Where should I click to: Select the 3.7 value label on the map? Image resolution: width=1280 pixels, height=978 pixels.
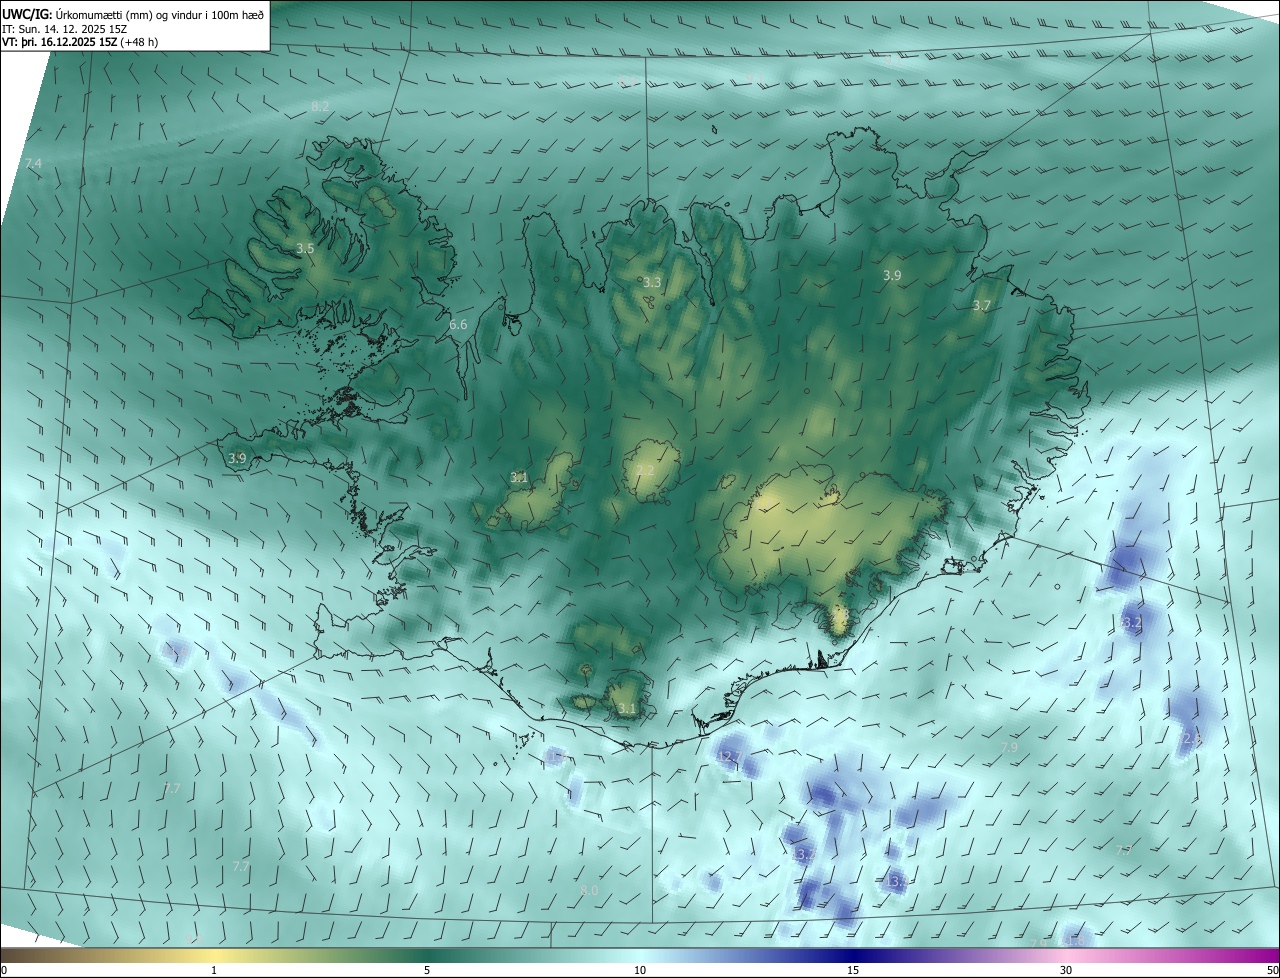[x=982, y=306]
